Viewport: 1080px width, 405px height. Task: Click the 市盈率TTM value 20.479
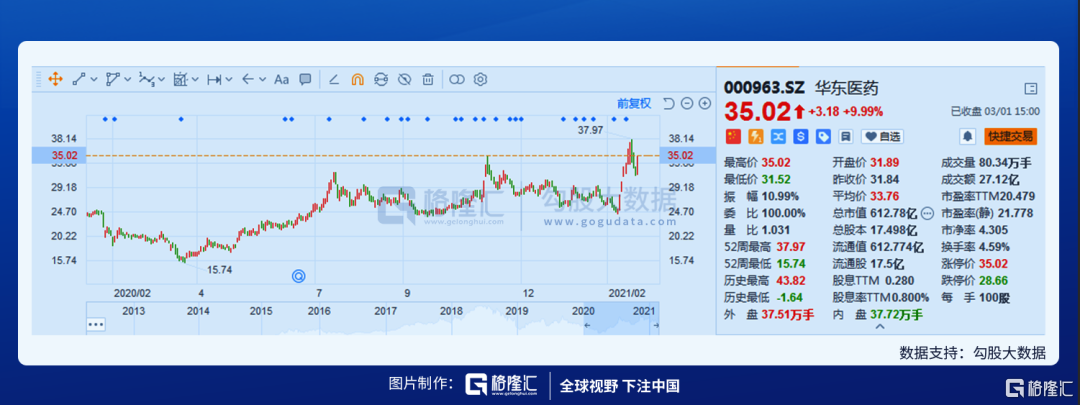coord(1015,196)
